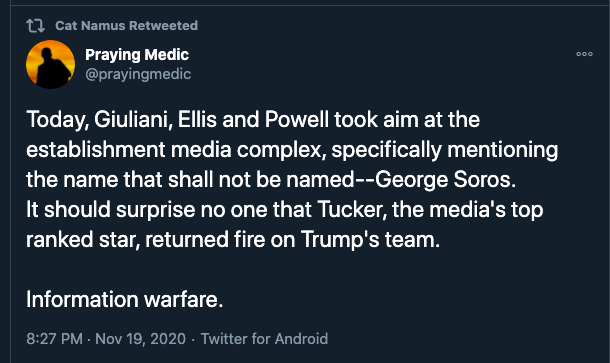Click the 8:27 PM timestamp
The height and width of the screenshot is (363, 610).
pyautogui.click(x=54, y=338)
